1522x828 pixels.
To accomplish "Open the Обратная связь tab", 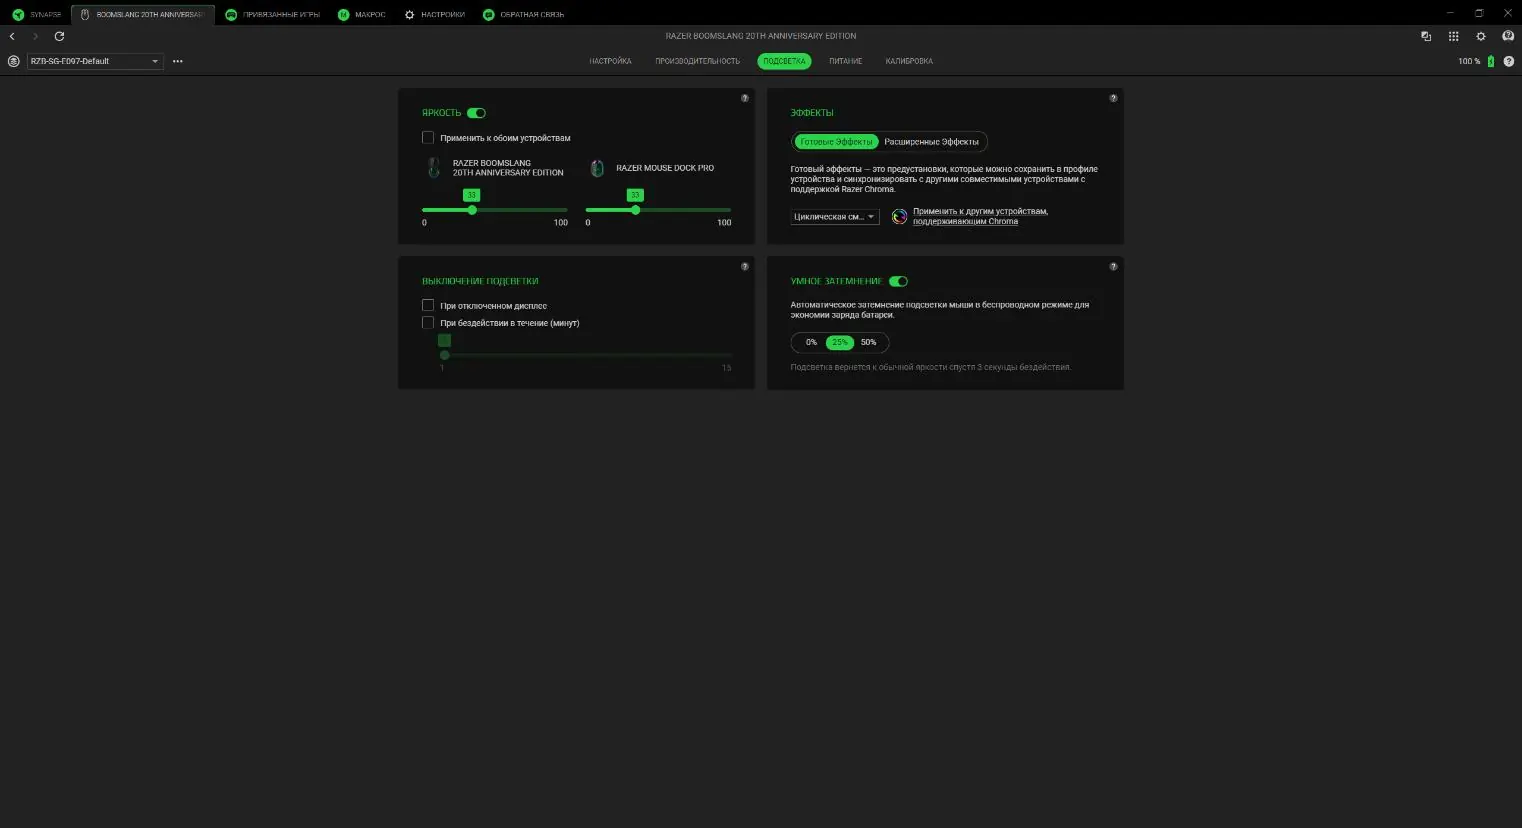I will 523,14.
